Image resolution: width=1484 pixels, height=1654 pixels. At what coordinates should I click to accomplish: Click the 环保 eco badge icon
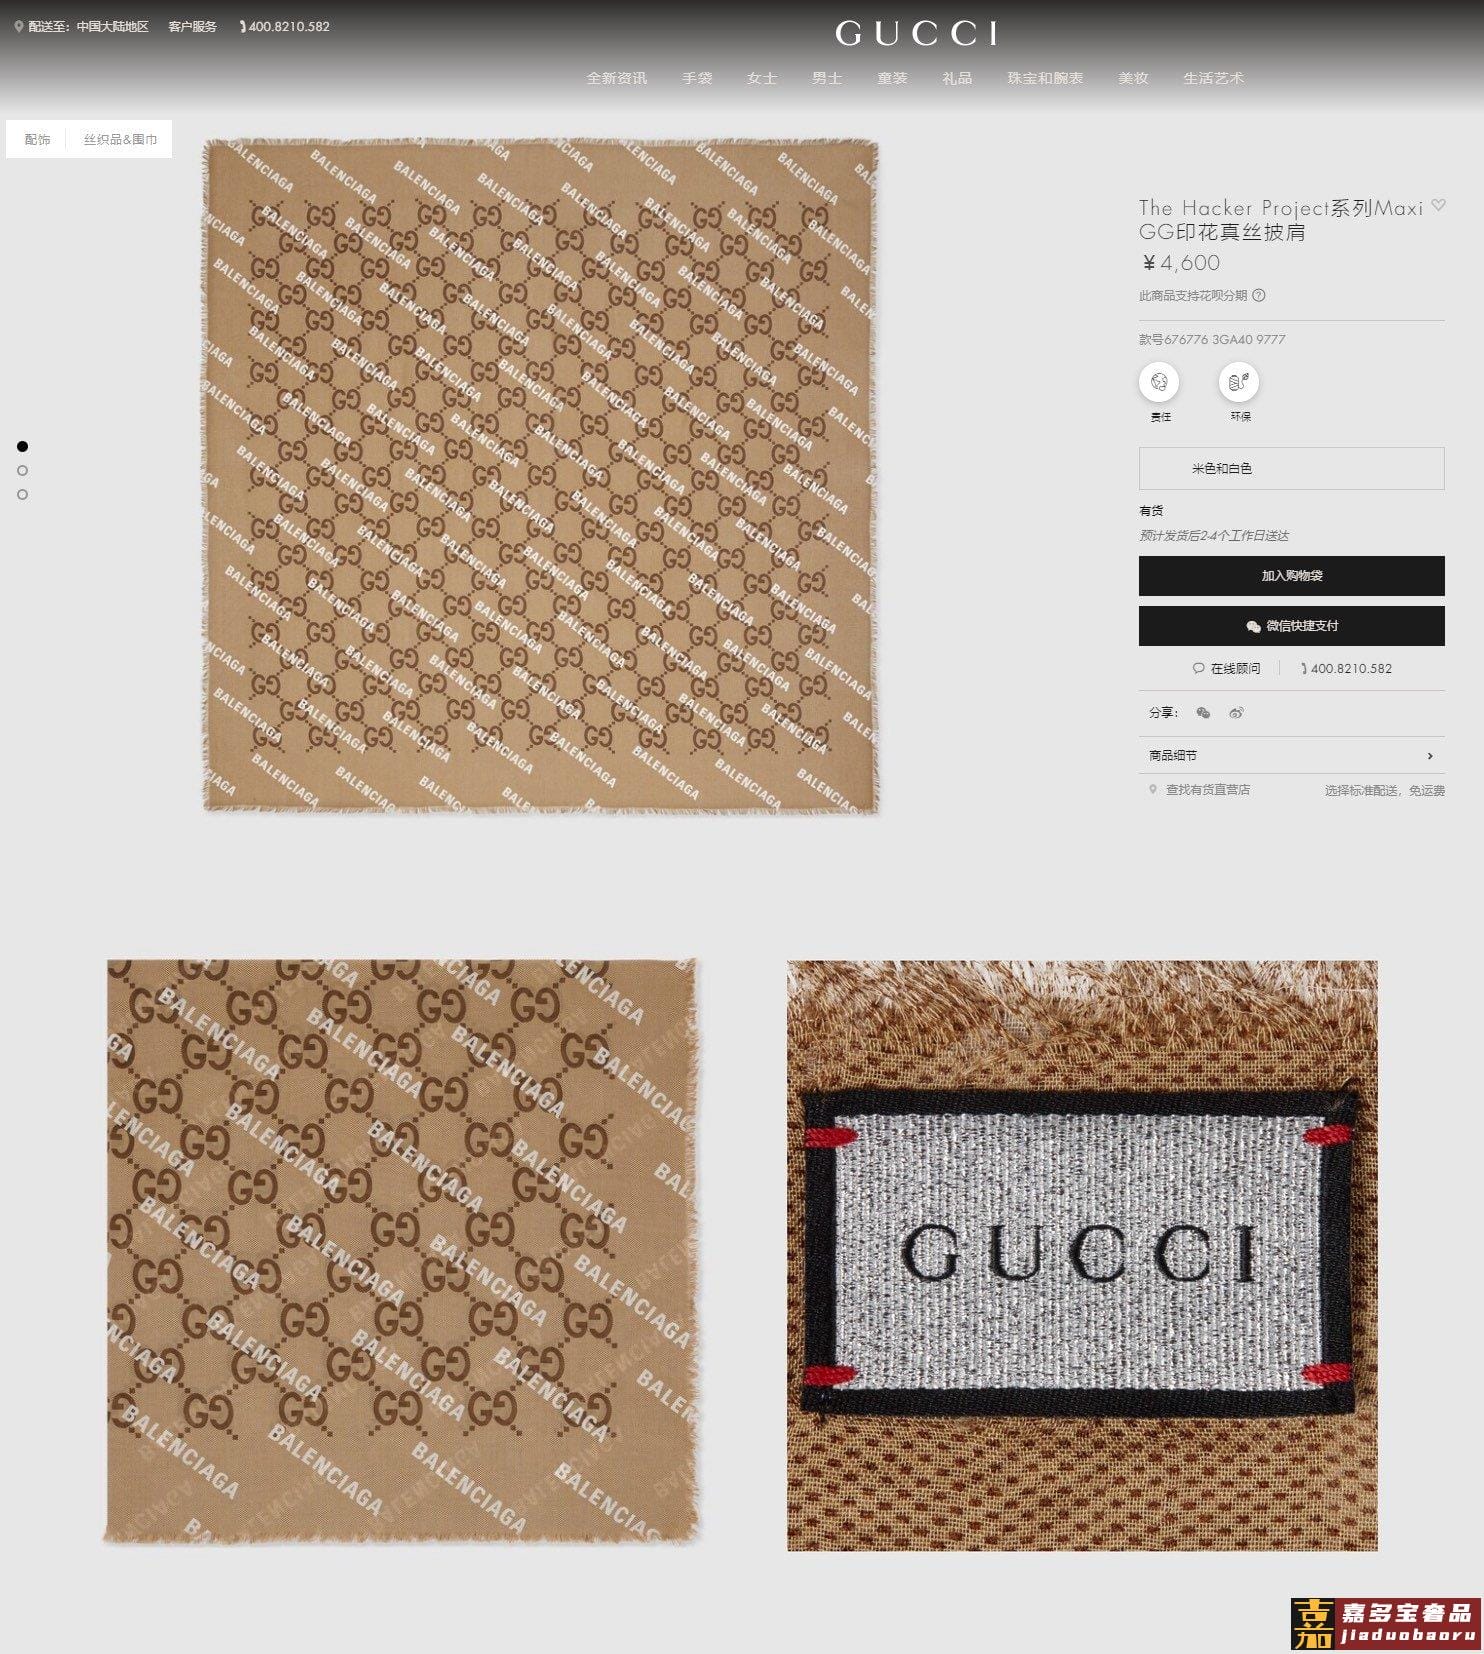pyautogui.click(x=1239, y=382)
